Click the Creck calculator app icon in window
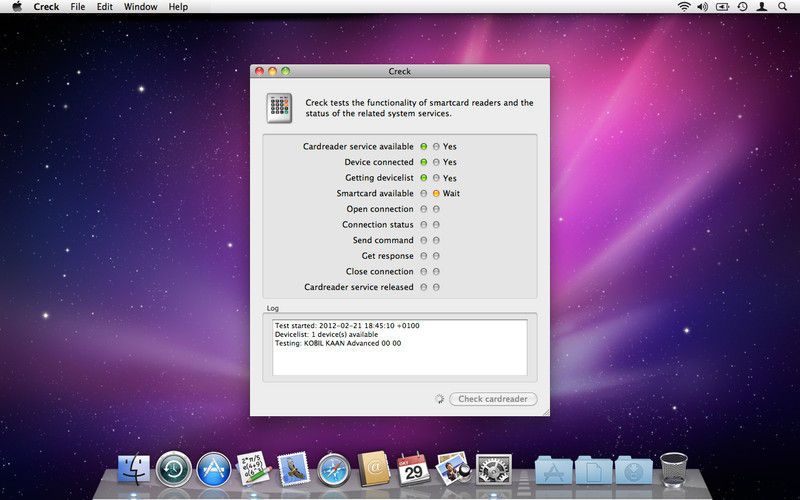 (x=279, y=108)
